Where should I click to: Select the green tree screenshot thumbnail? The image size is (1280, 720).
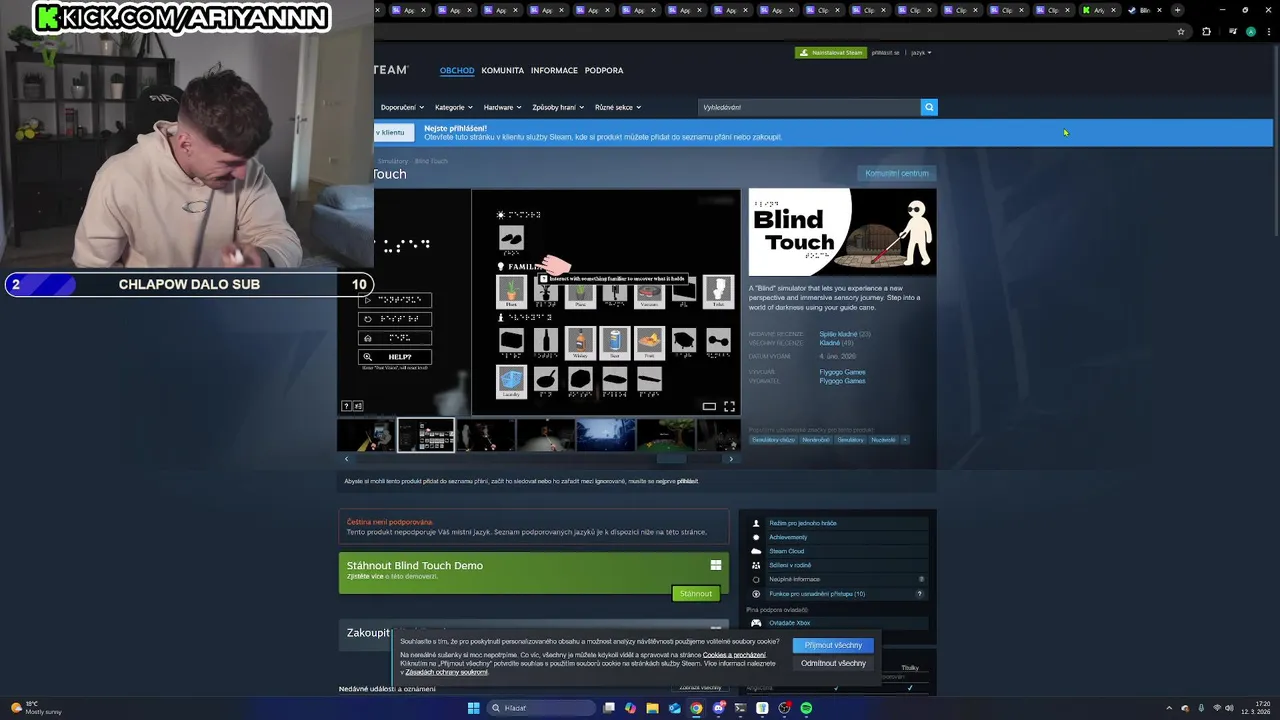[x=665, y=435]
